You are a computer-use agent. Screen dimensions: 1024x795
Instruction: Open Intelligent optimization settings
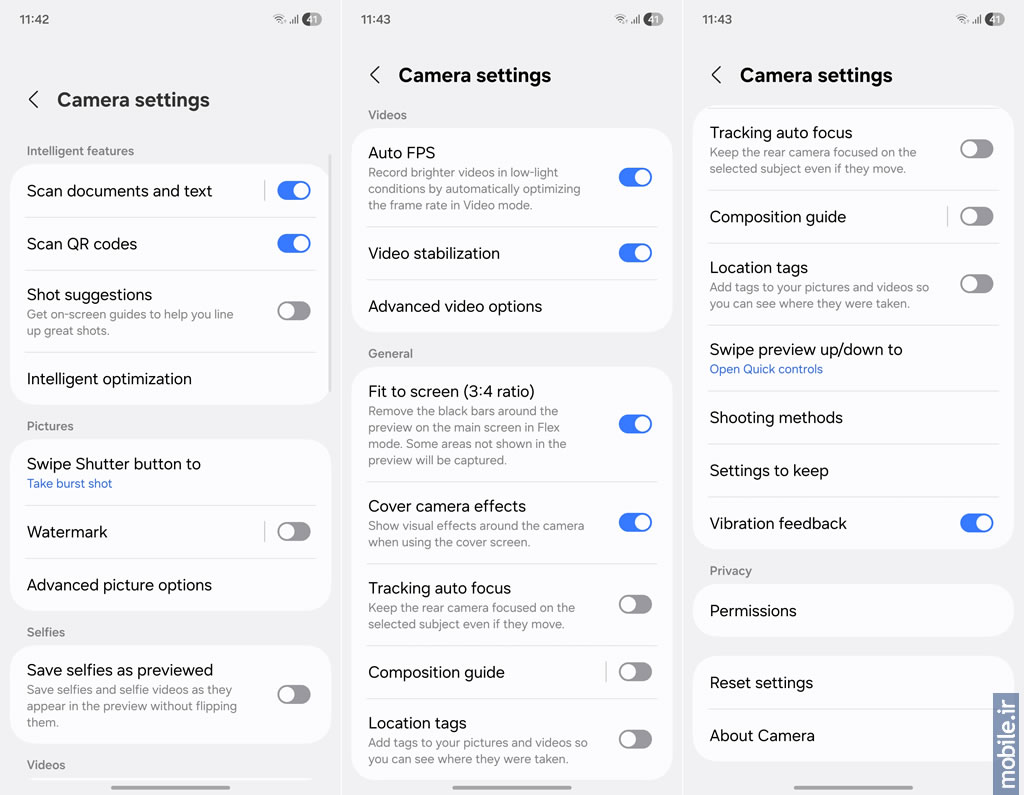click(170, 379)
